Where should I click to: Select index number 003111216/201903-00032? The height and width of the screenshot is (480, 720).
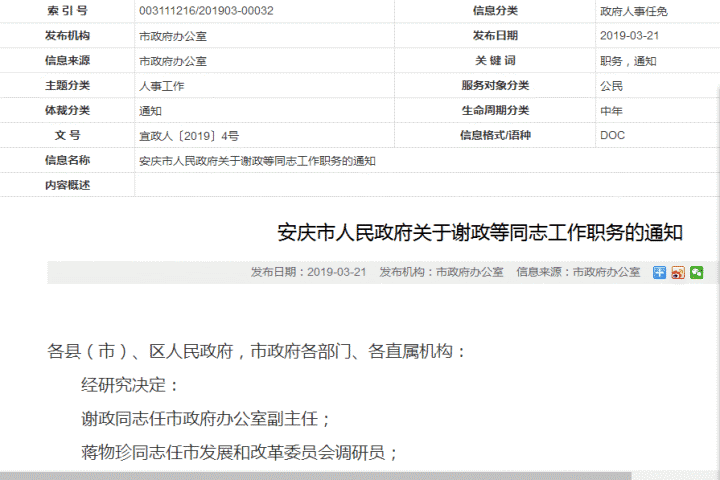coord(206,11)
